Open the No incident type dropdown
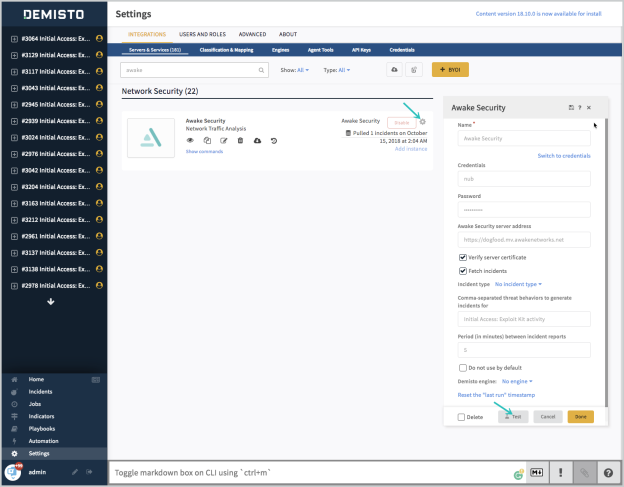 (x=518, y=284)
